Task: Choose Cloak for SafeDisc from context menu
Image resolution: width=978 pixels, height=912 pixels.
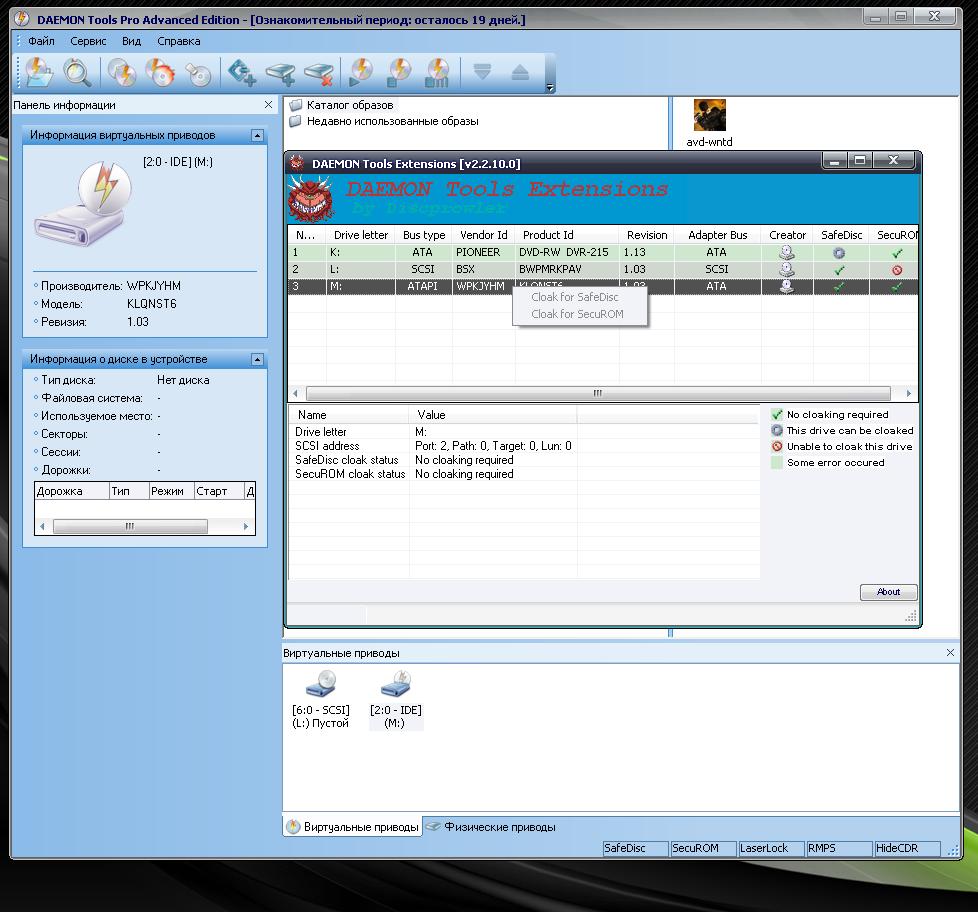Action: [x=579, y=297]
